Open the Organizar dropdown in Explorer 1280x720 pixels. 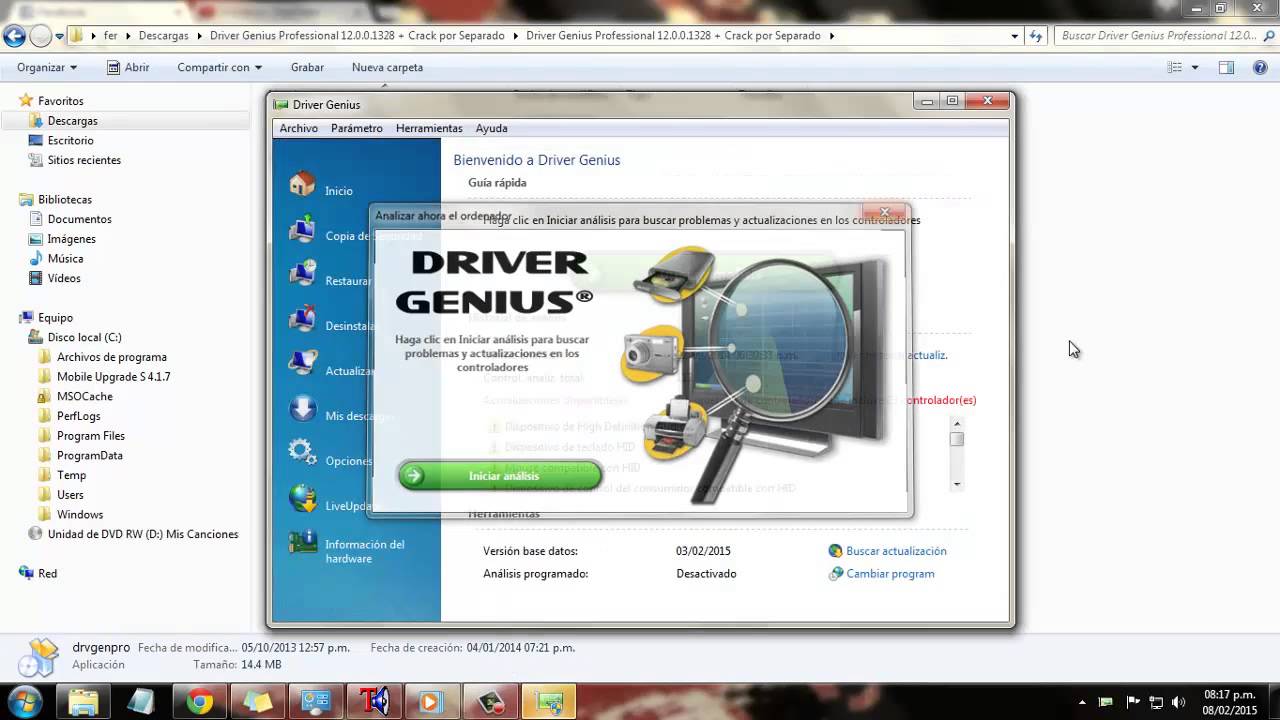47,67
